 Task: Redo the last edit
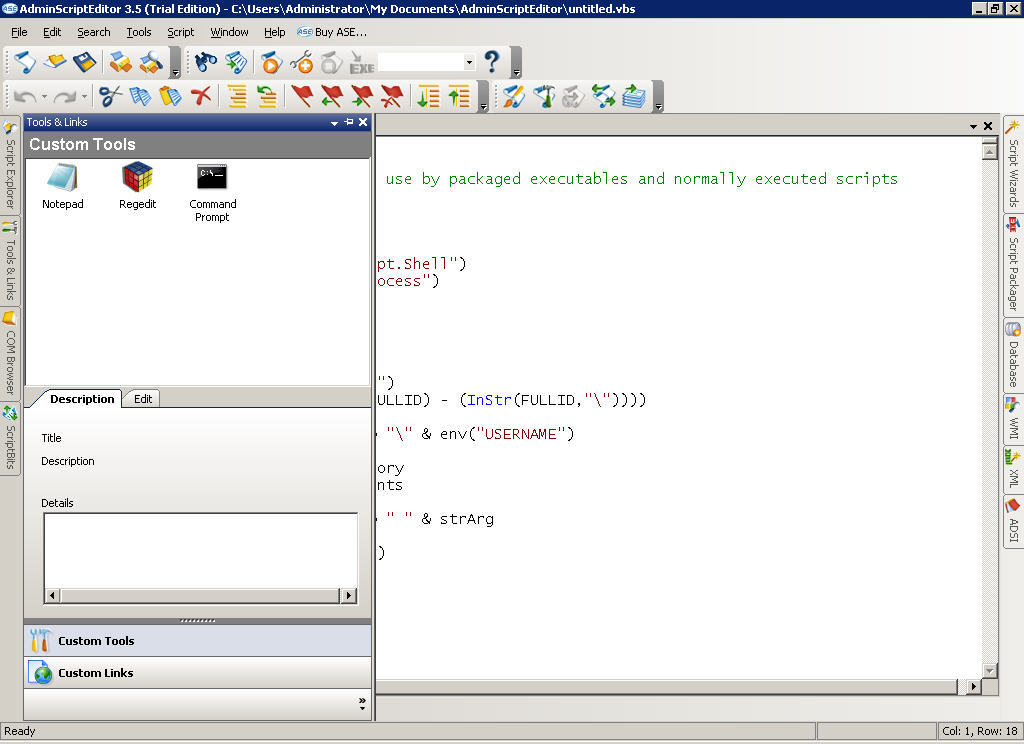tap(65, 97)
